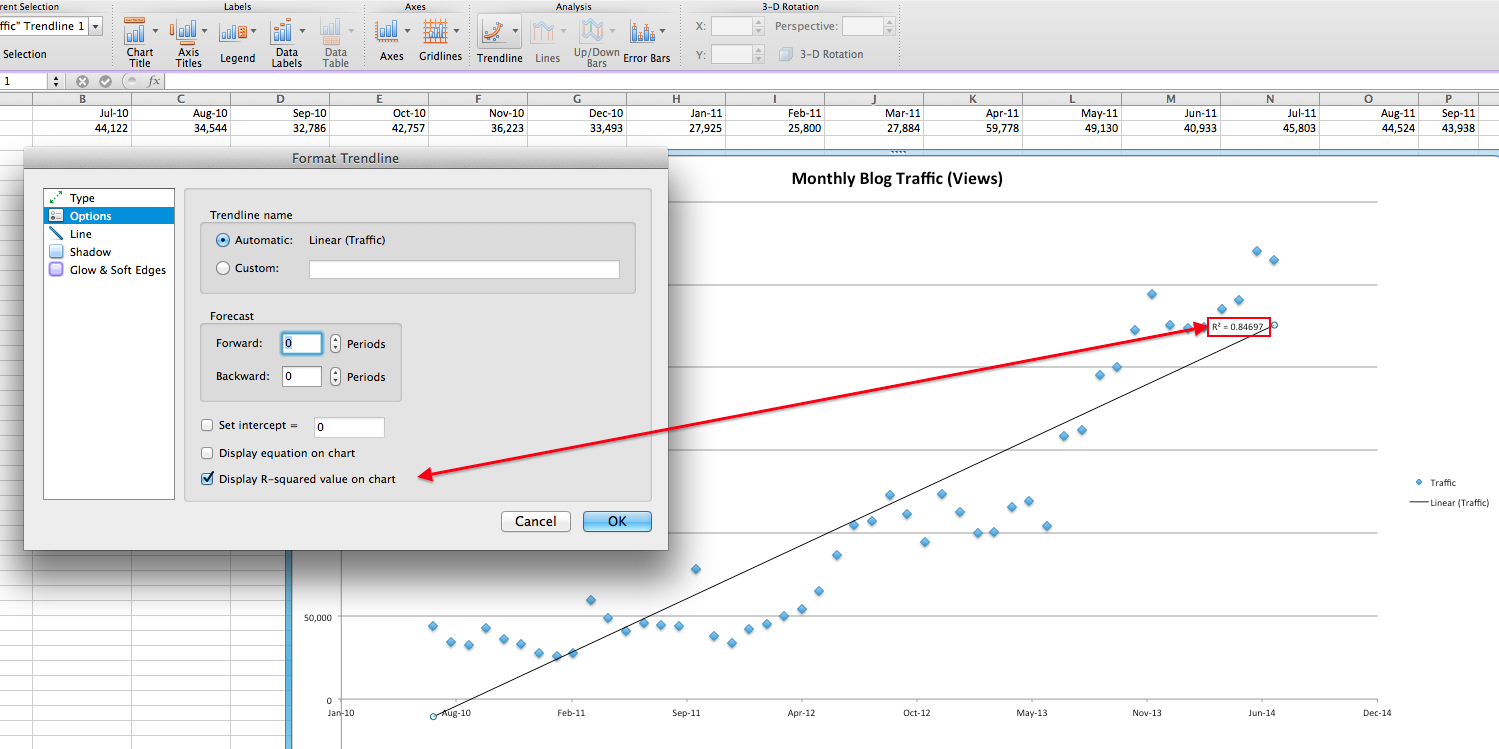Click the Legend icon in Labels group
This screenshot has width=1499, height=749.
pyautogui.click(x=233, y=32)
